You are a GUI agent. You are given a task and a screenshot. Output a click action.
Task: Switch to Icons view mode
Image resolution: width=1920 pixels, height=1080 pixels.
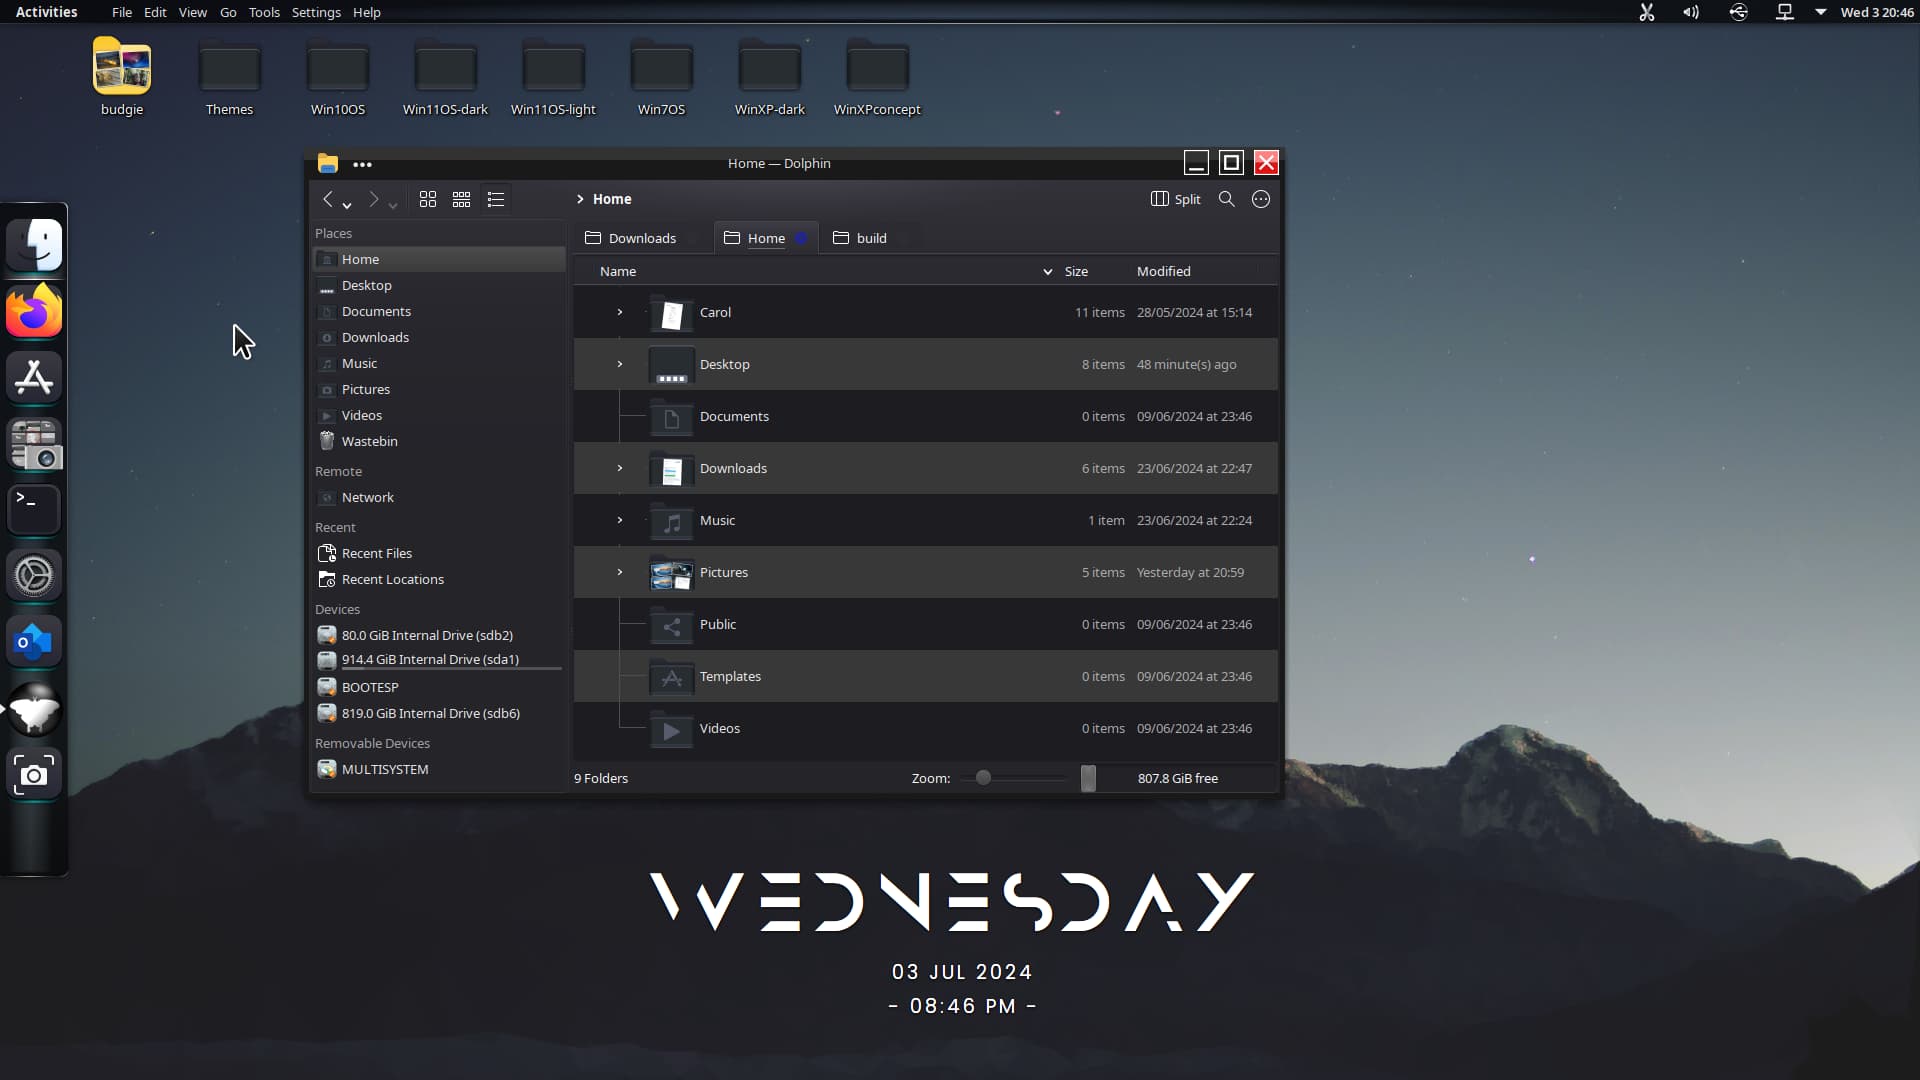pos(428,199)
